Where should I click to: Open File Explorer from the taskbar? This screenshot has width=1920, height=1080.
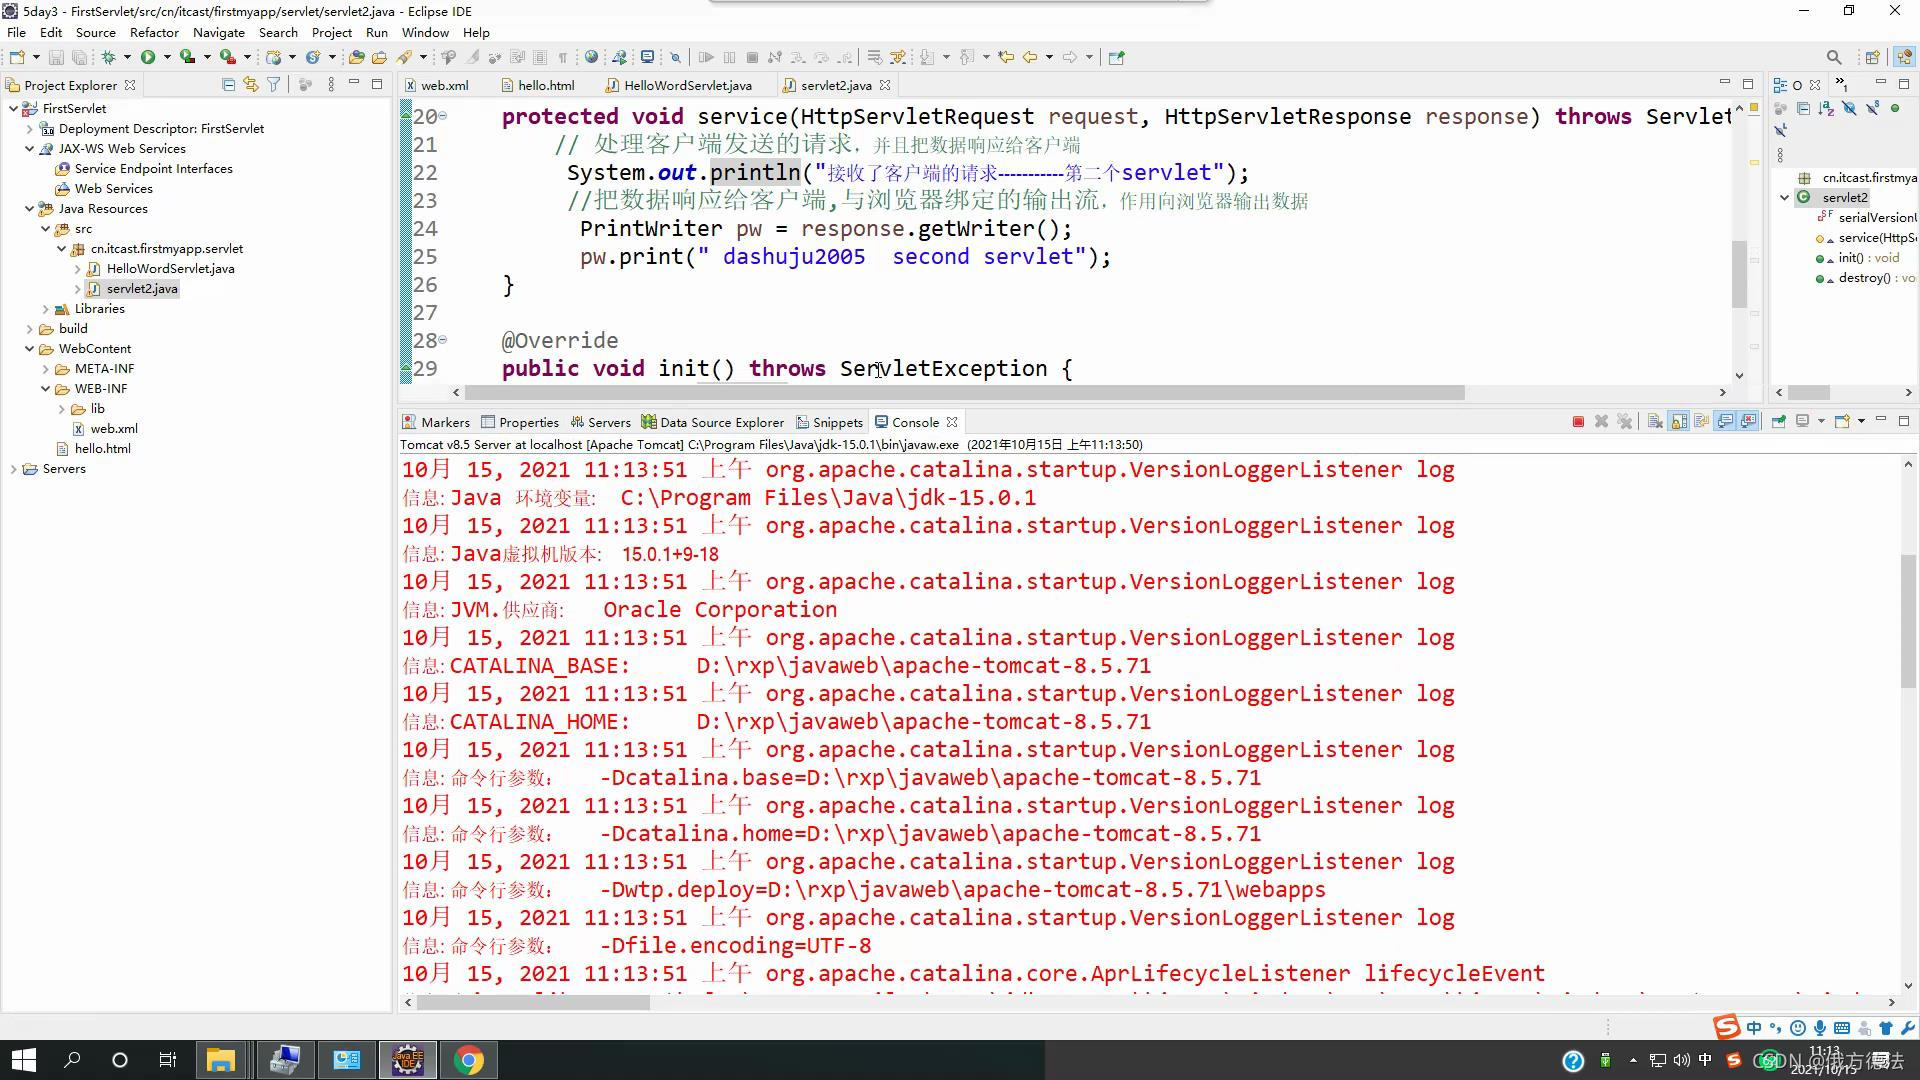coord(221,1060)
